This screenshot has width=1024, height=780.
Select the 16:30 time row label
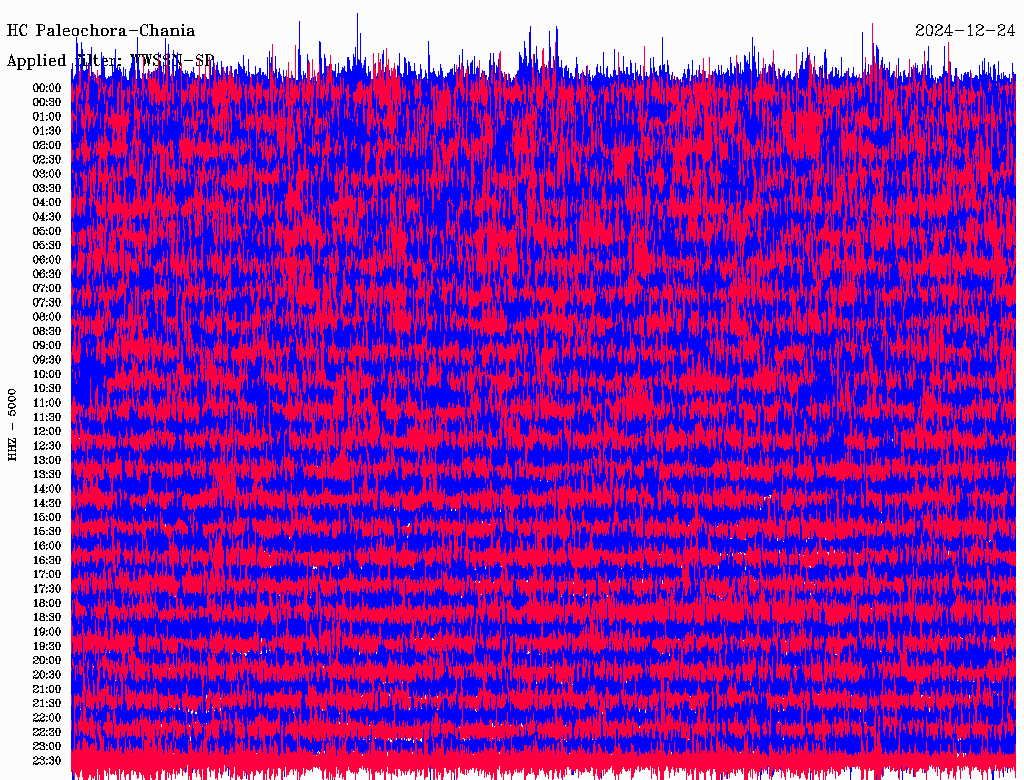point(47,561)
